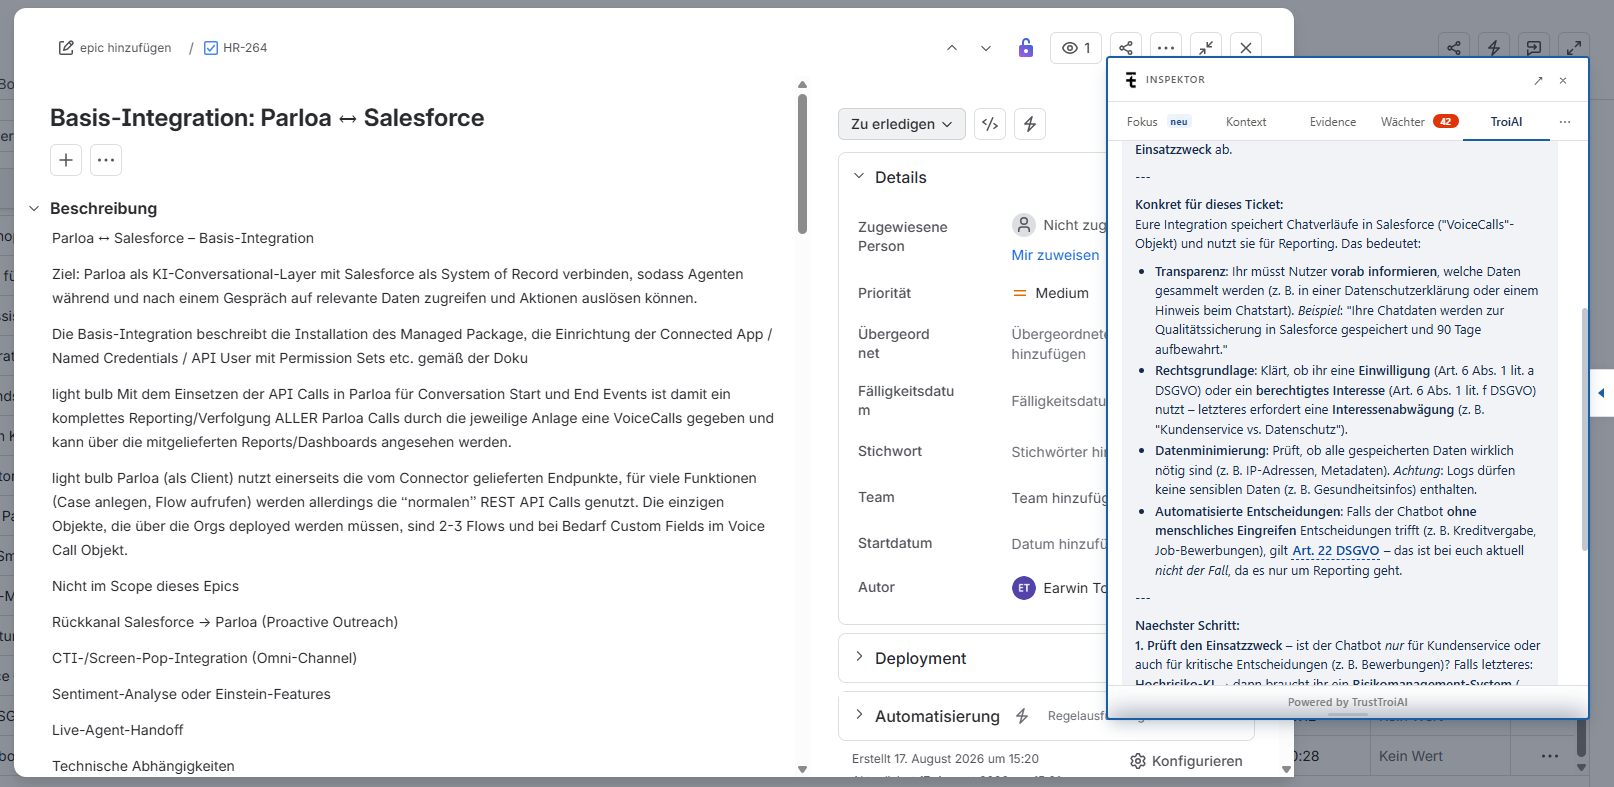Open the three-dot menu beside the plus button
1614x787 pixels.
[x=106, y=160]
